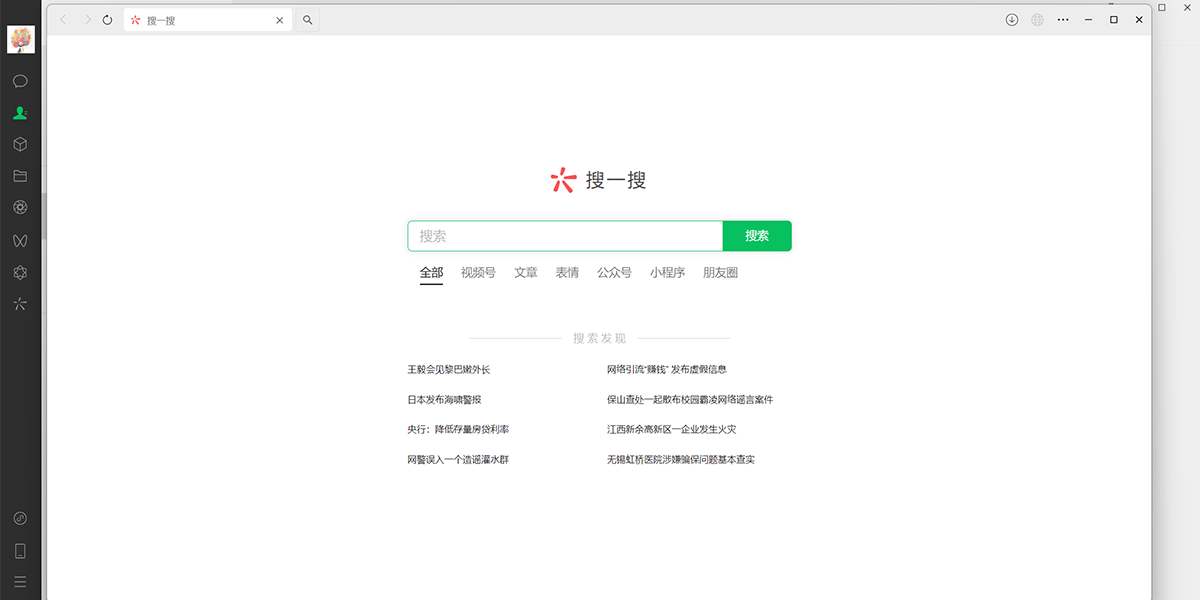
Task: Select the 搜一搜 sparkle icon in the sidebar
Action: [20, 304]
